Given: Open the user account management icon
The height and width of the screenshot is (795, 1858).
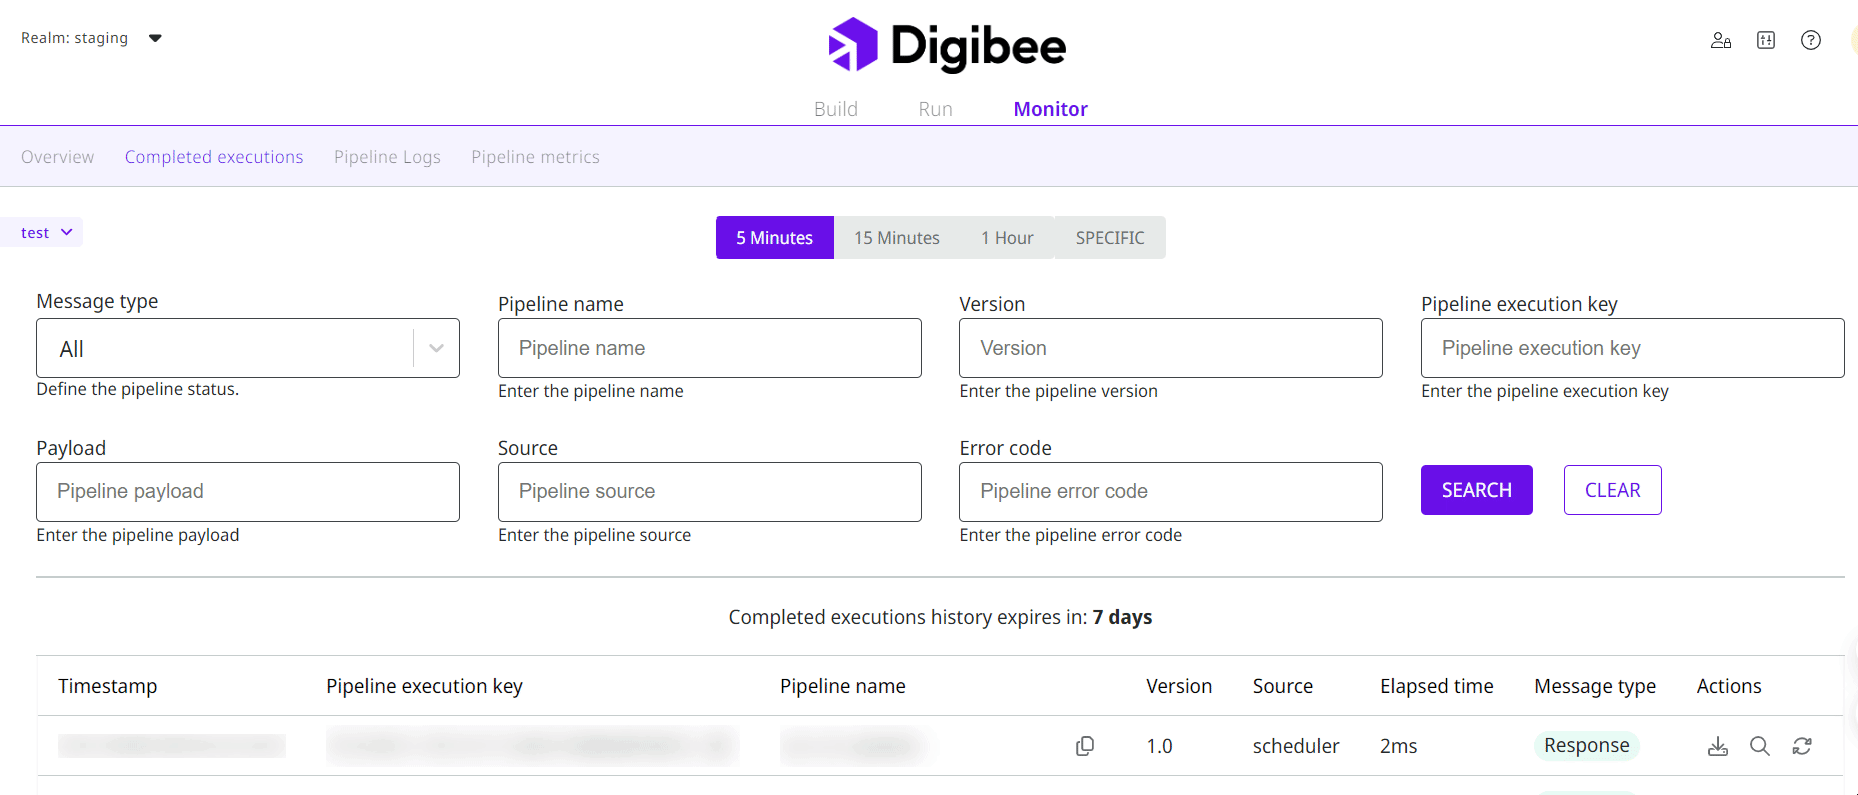Looking at the screenshot, I should (1720, 40).
